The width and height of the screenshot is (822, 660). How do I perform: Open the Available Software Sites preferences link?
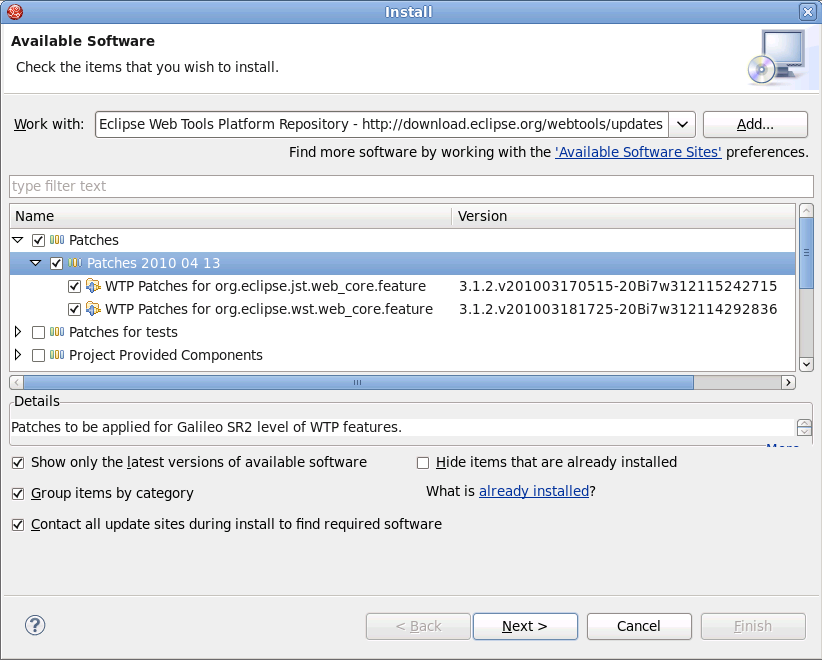(638, 152)
